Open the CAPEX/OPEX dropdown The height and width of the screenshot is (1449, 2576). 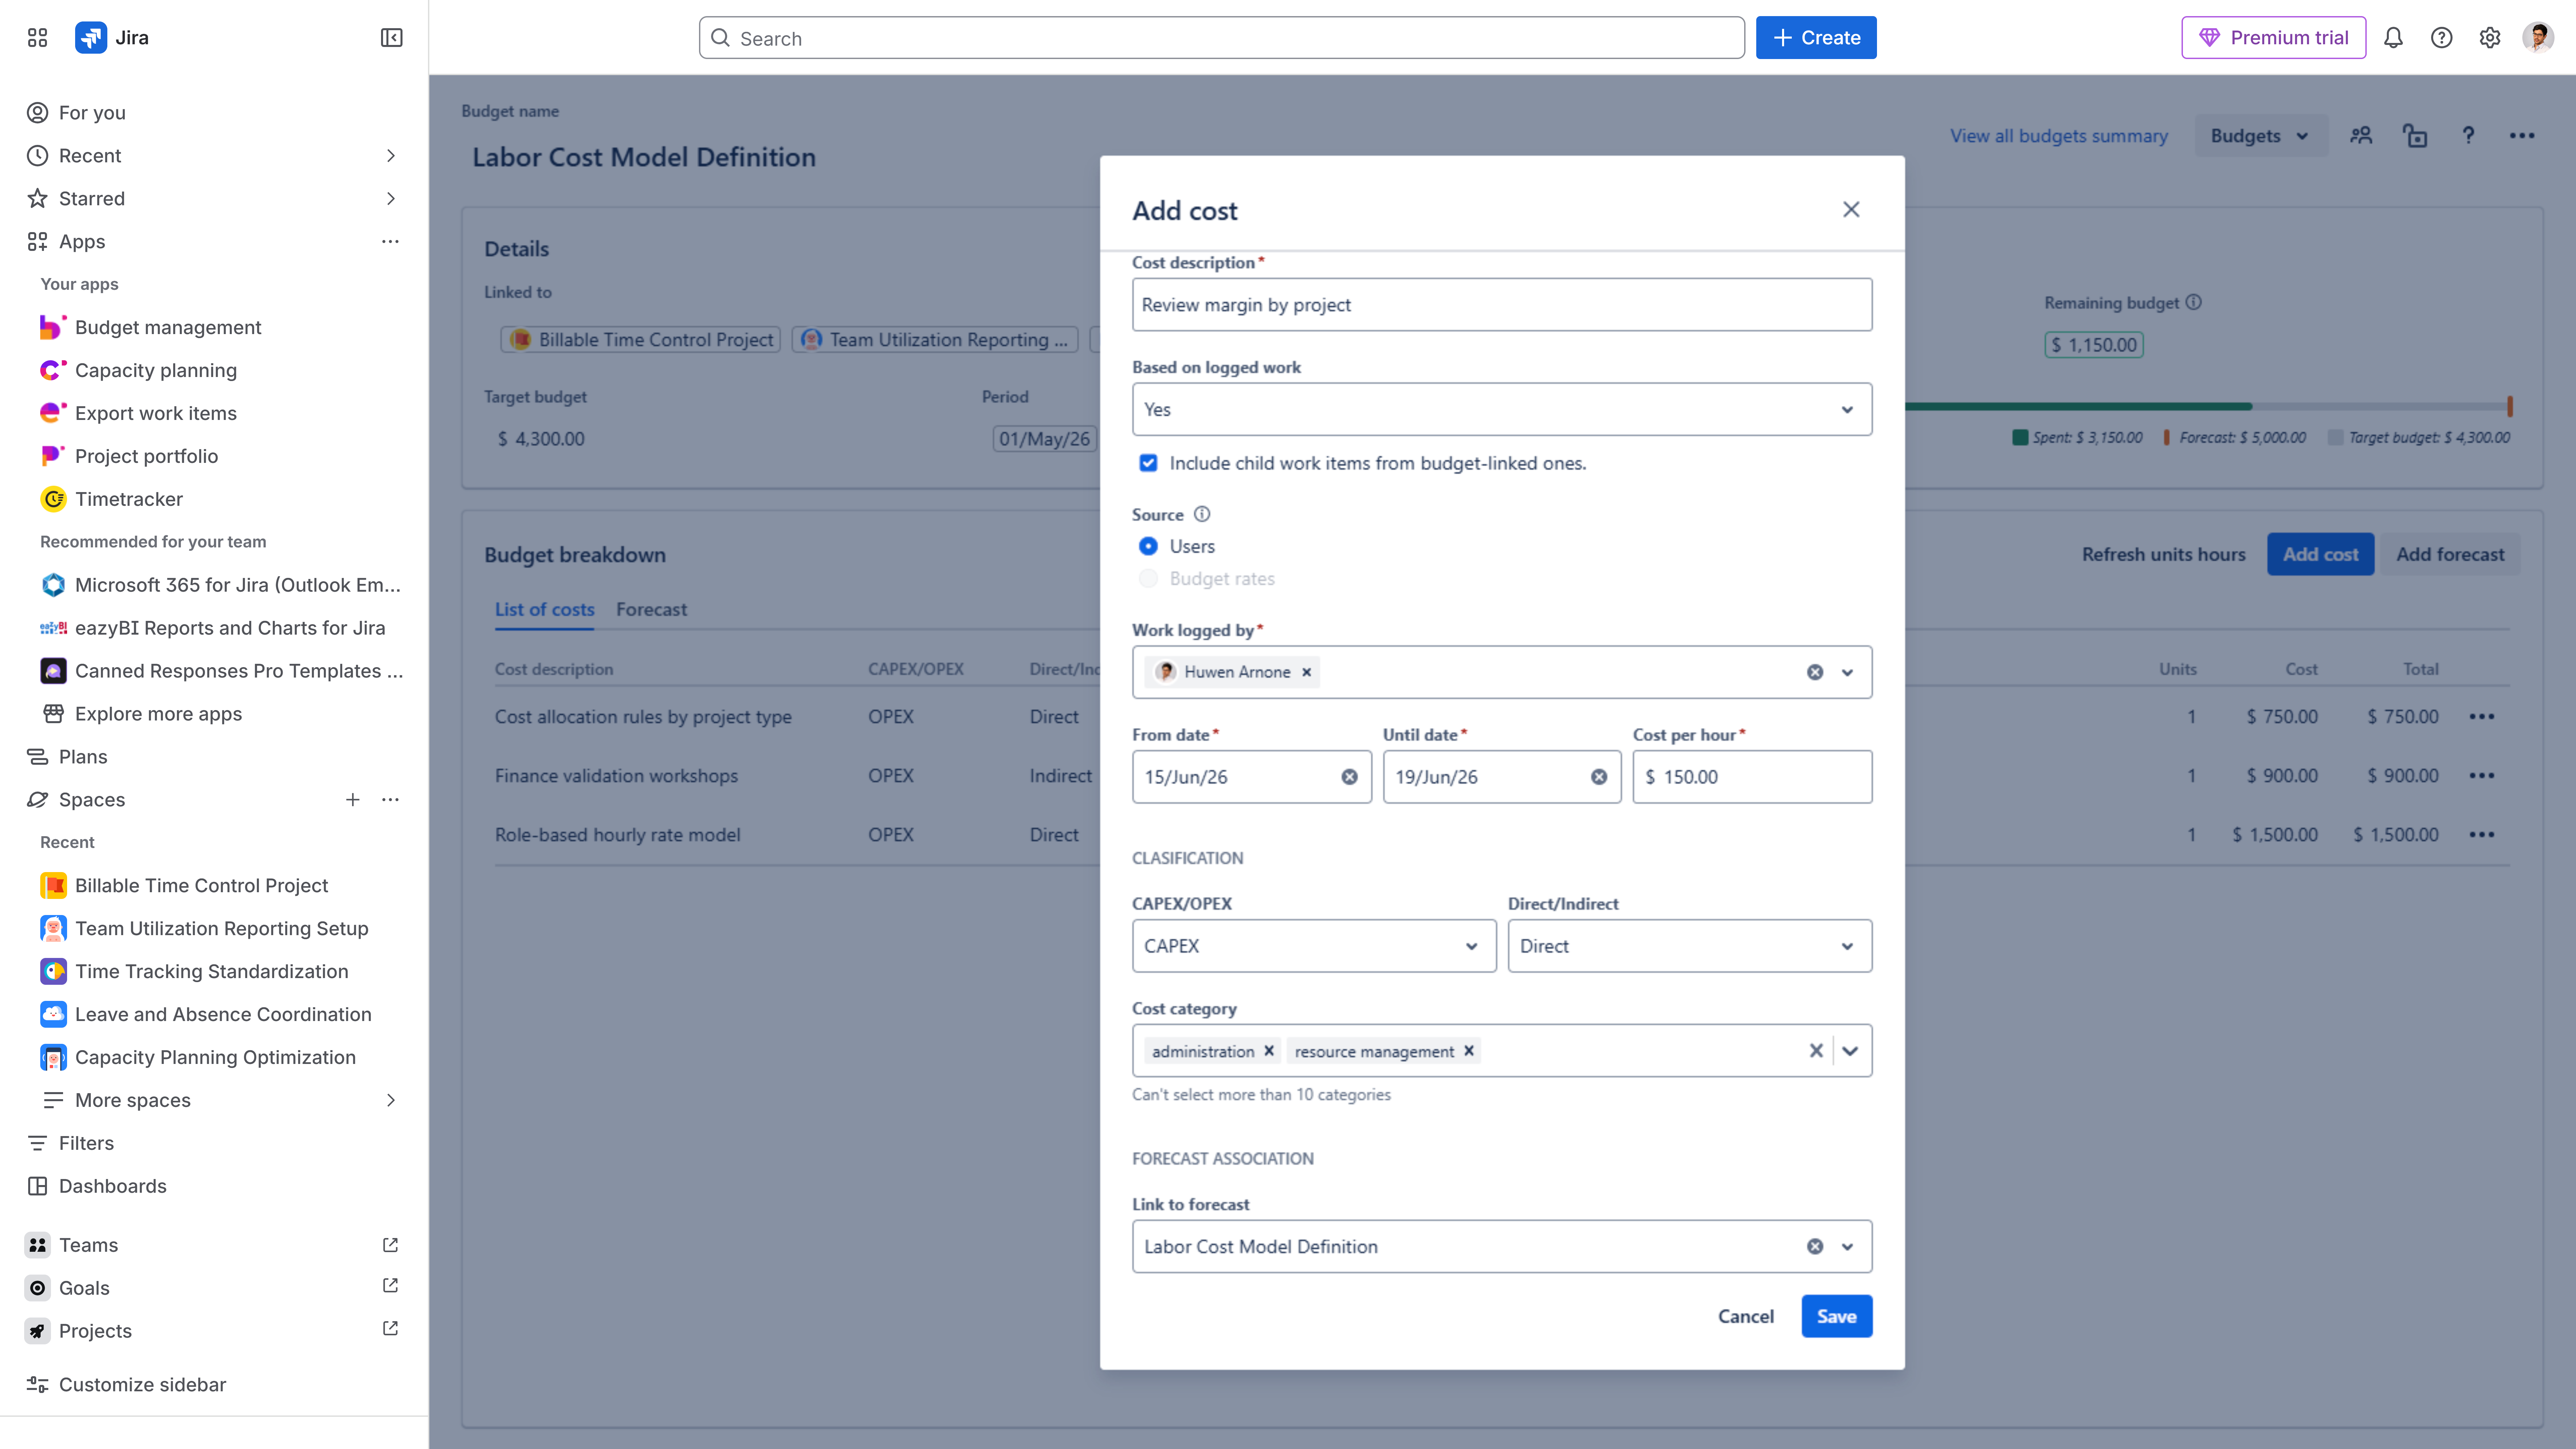coord(1314,946)
